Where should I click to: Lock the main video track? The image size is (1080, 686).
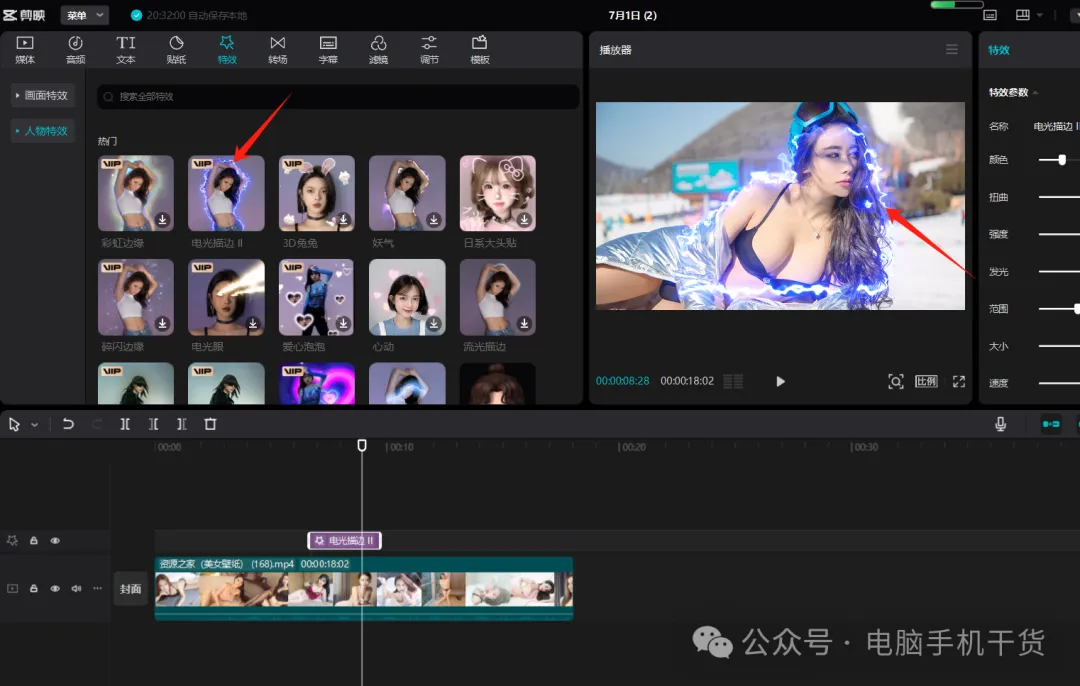click(34, 588)
